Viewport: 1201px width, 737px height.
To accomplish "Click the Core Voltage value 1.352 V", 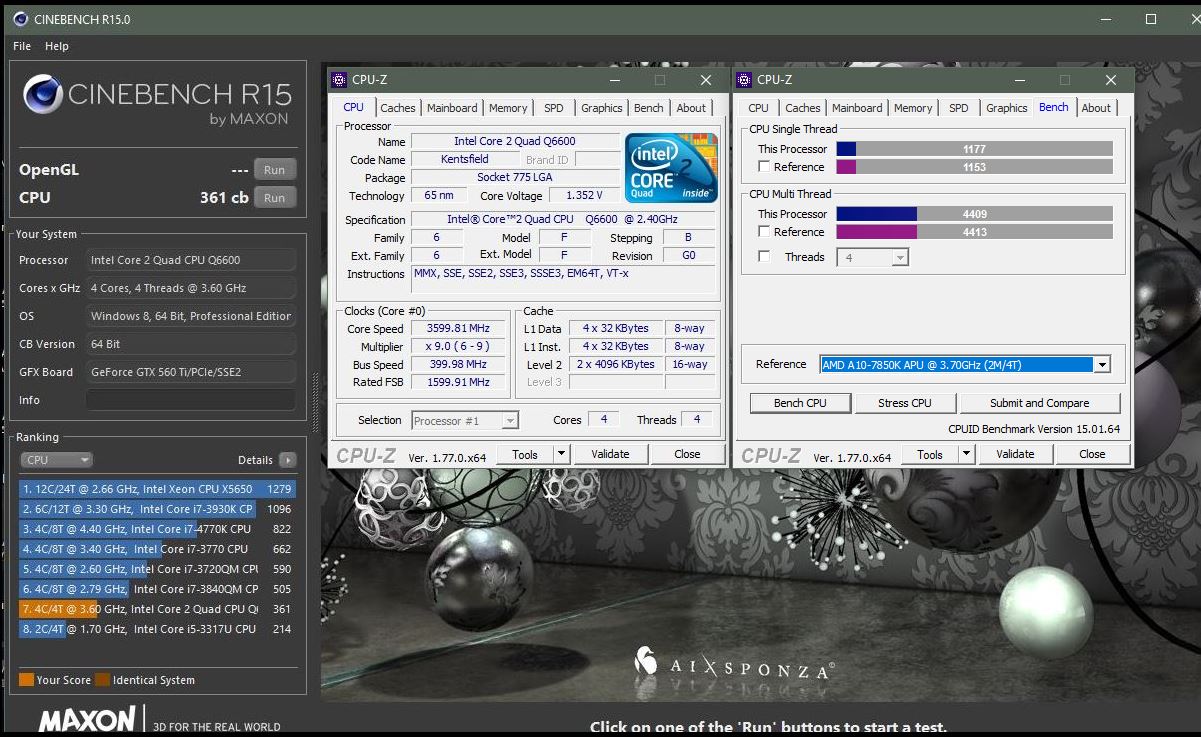I will tap(586, 196).
